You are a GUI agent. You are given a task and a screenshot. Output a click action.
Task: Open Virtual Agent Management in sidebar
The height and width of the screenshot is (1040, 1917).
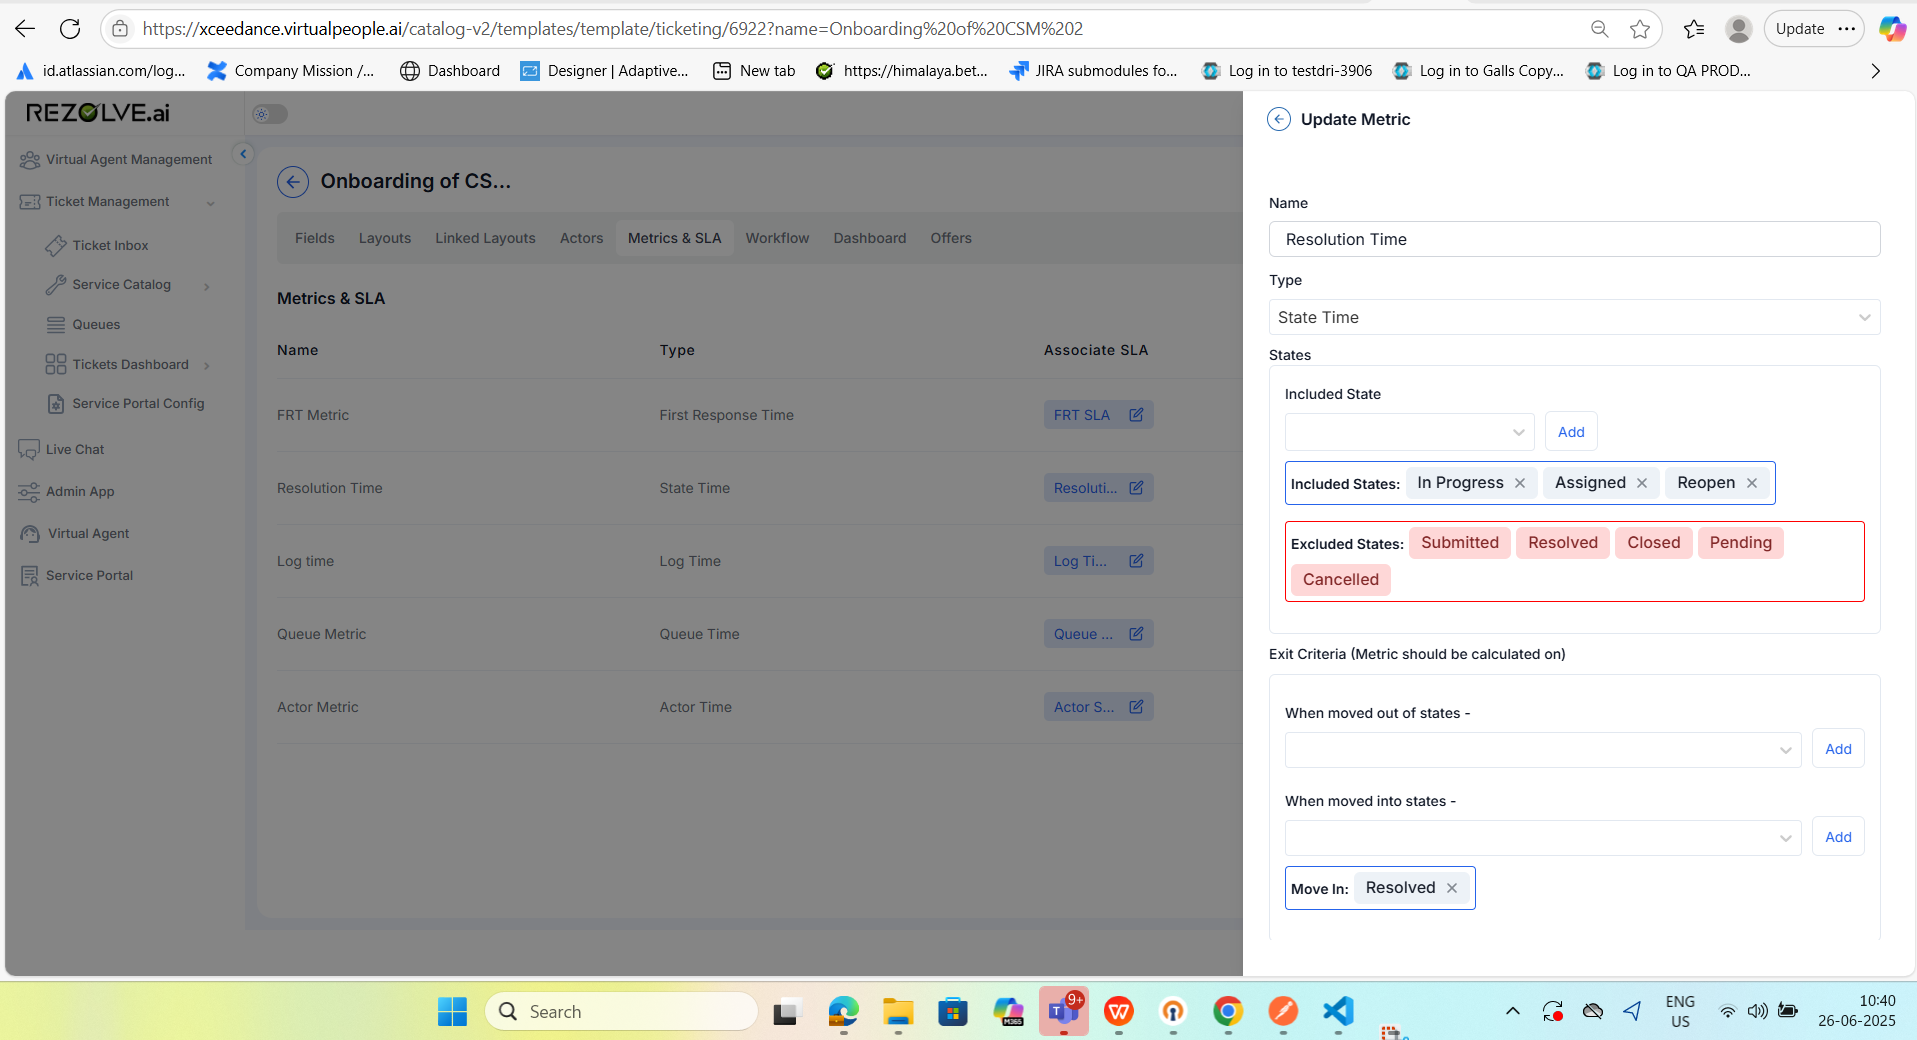(117, 160)
